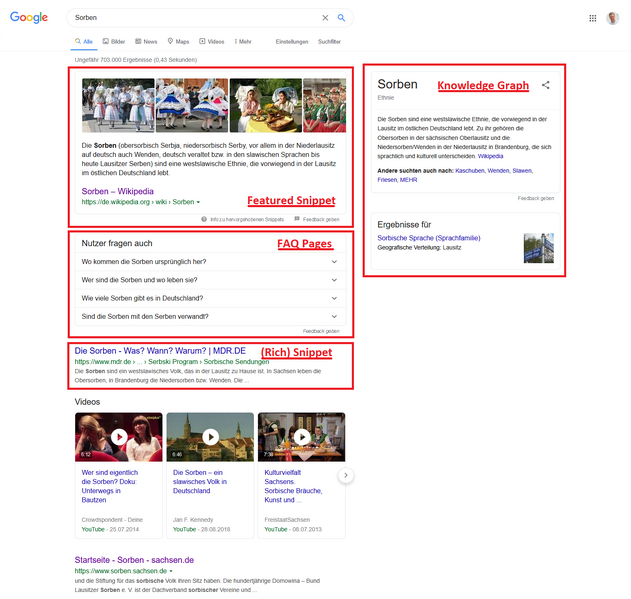Open video title 'Kulturvielfalt Sachsens. Sorbische Bräuche'
Screen dimensions: 631x599
293,486
